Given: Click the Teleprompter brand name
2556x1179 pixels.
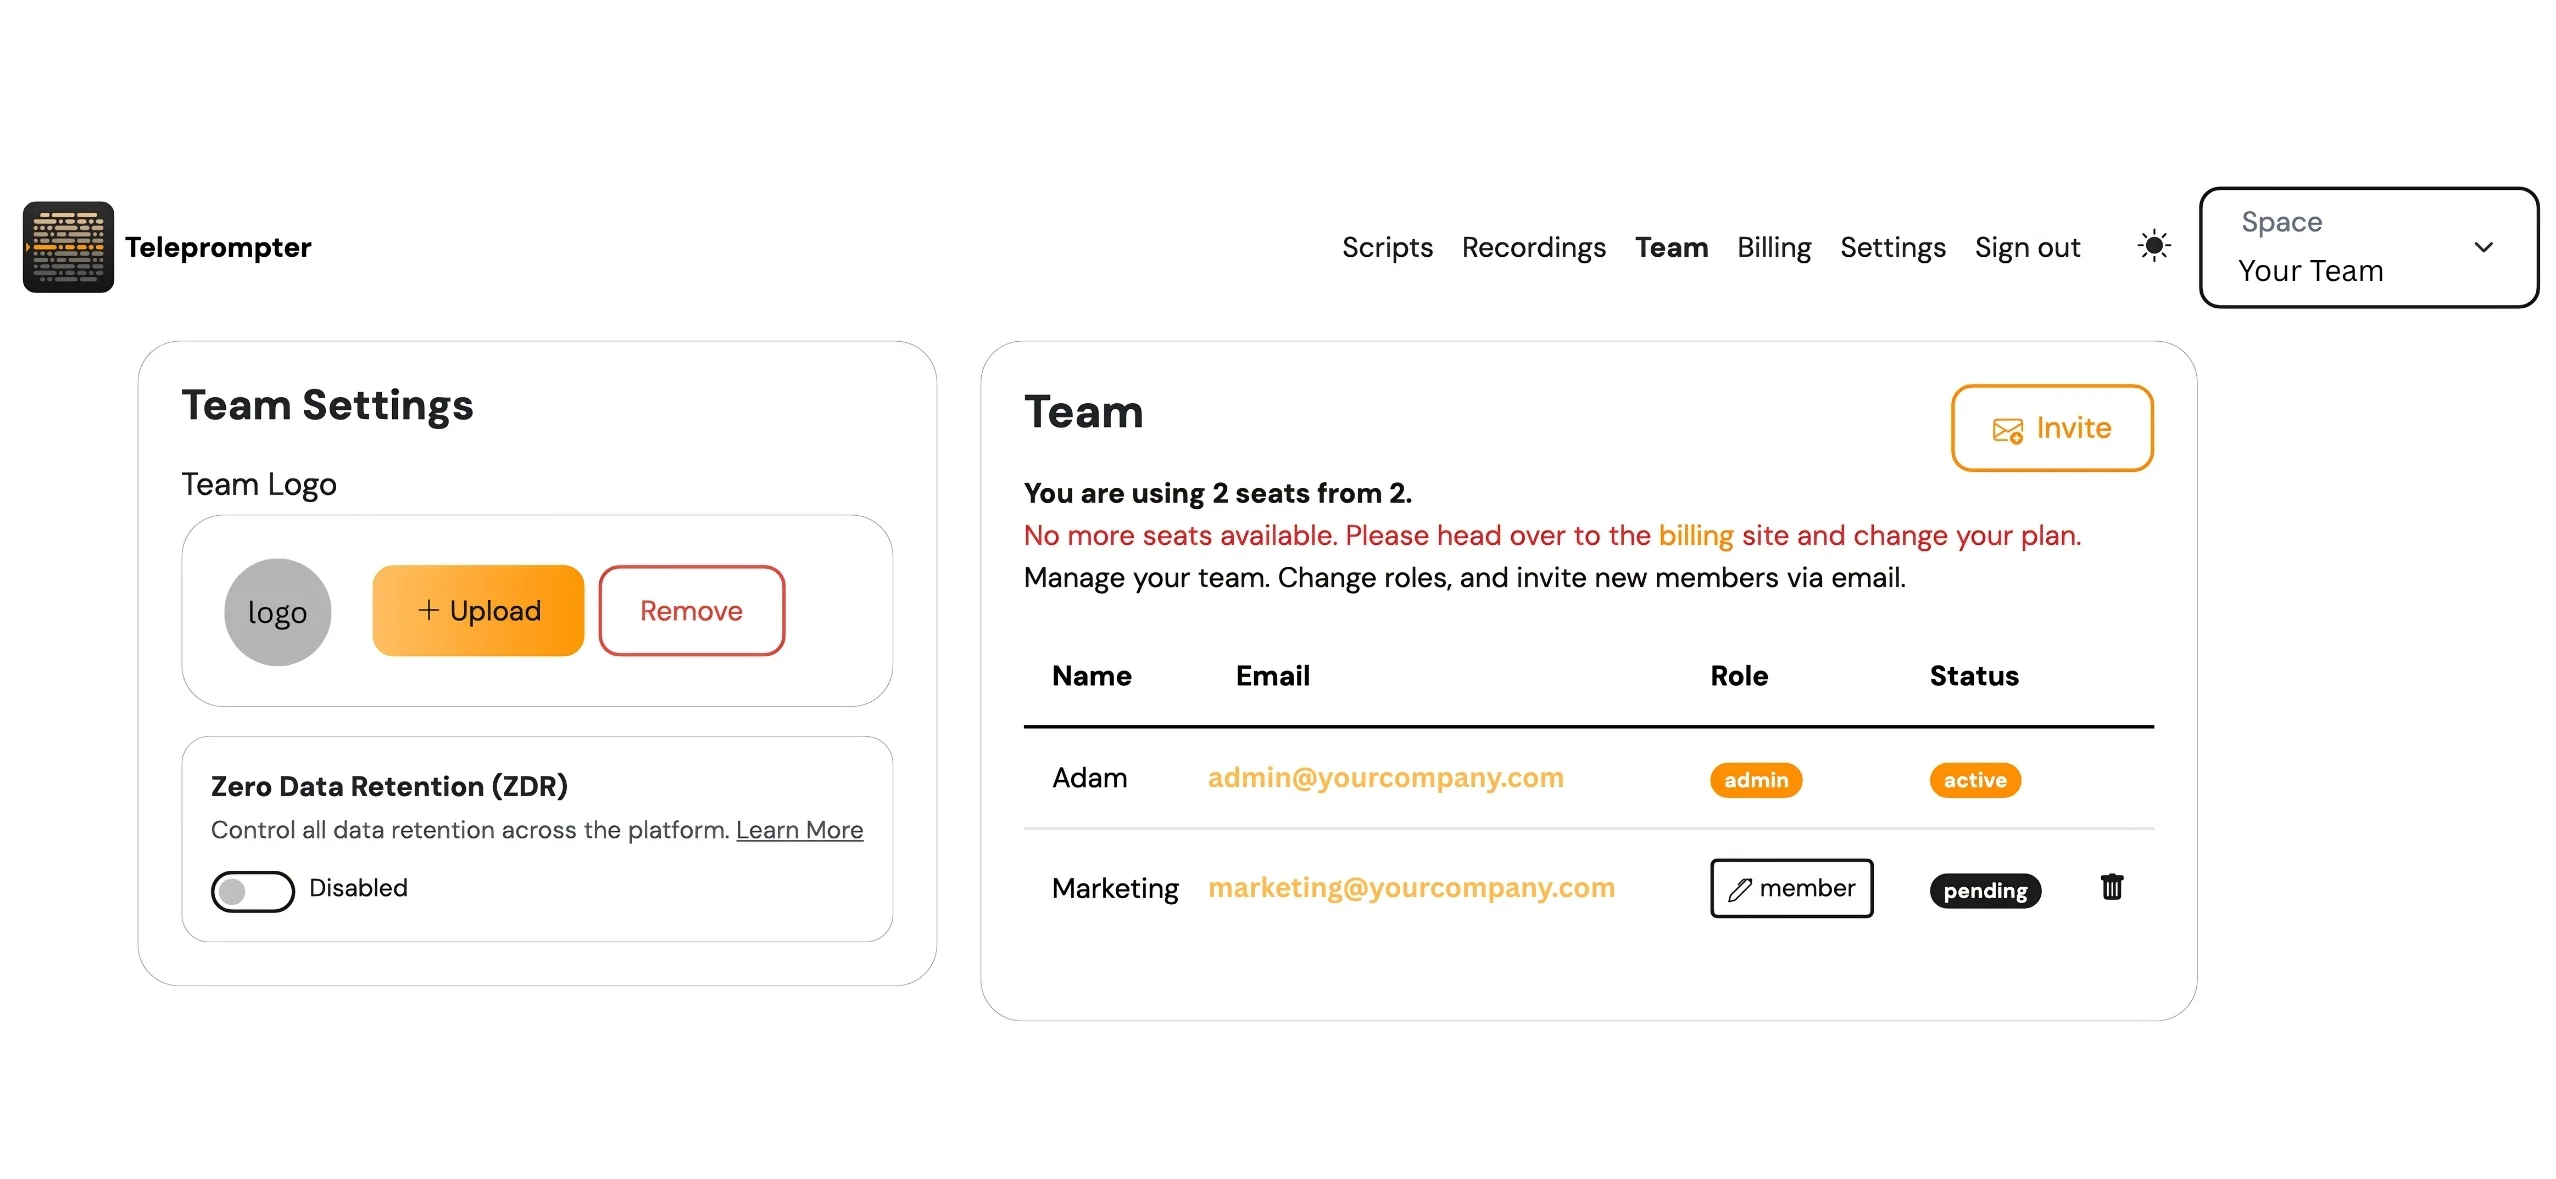Looking at the screenshot, I should (218, 247).
